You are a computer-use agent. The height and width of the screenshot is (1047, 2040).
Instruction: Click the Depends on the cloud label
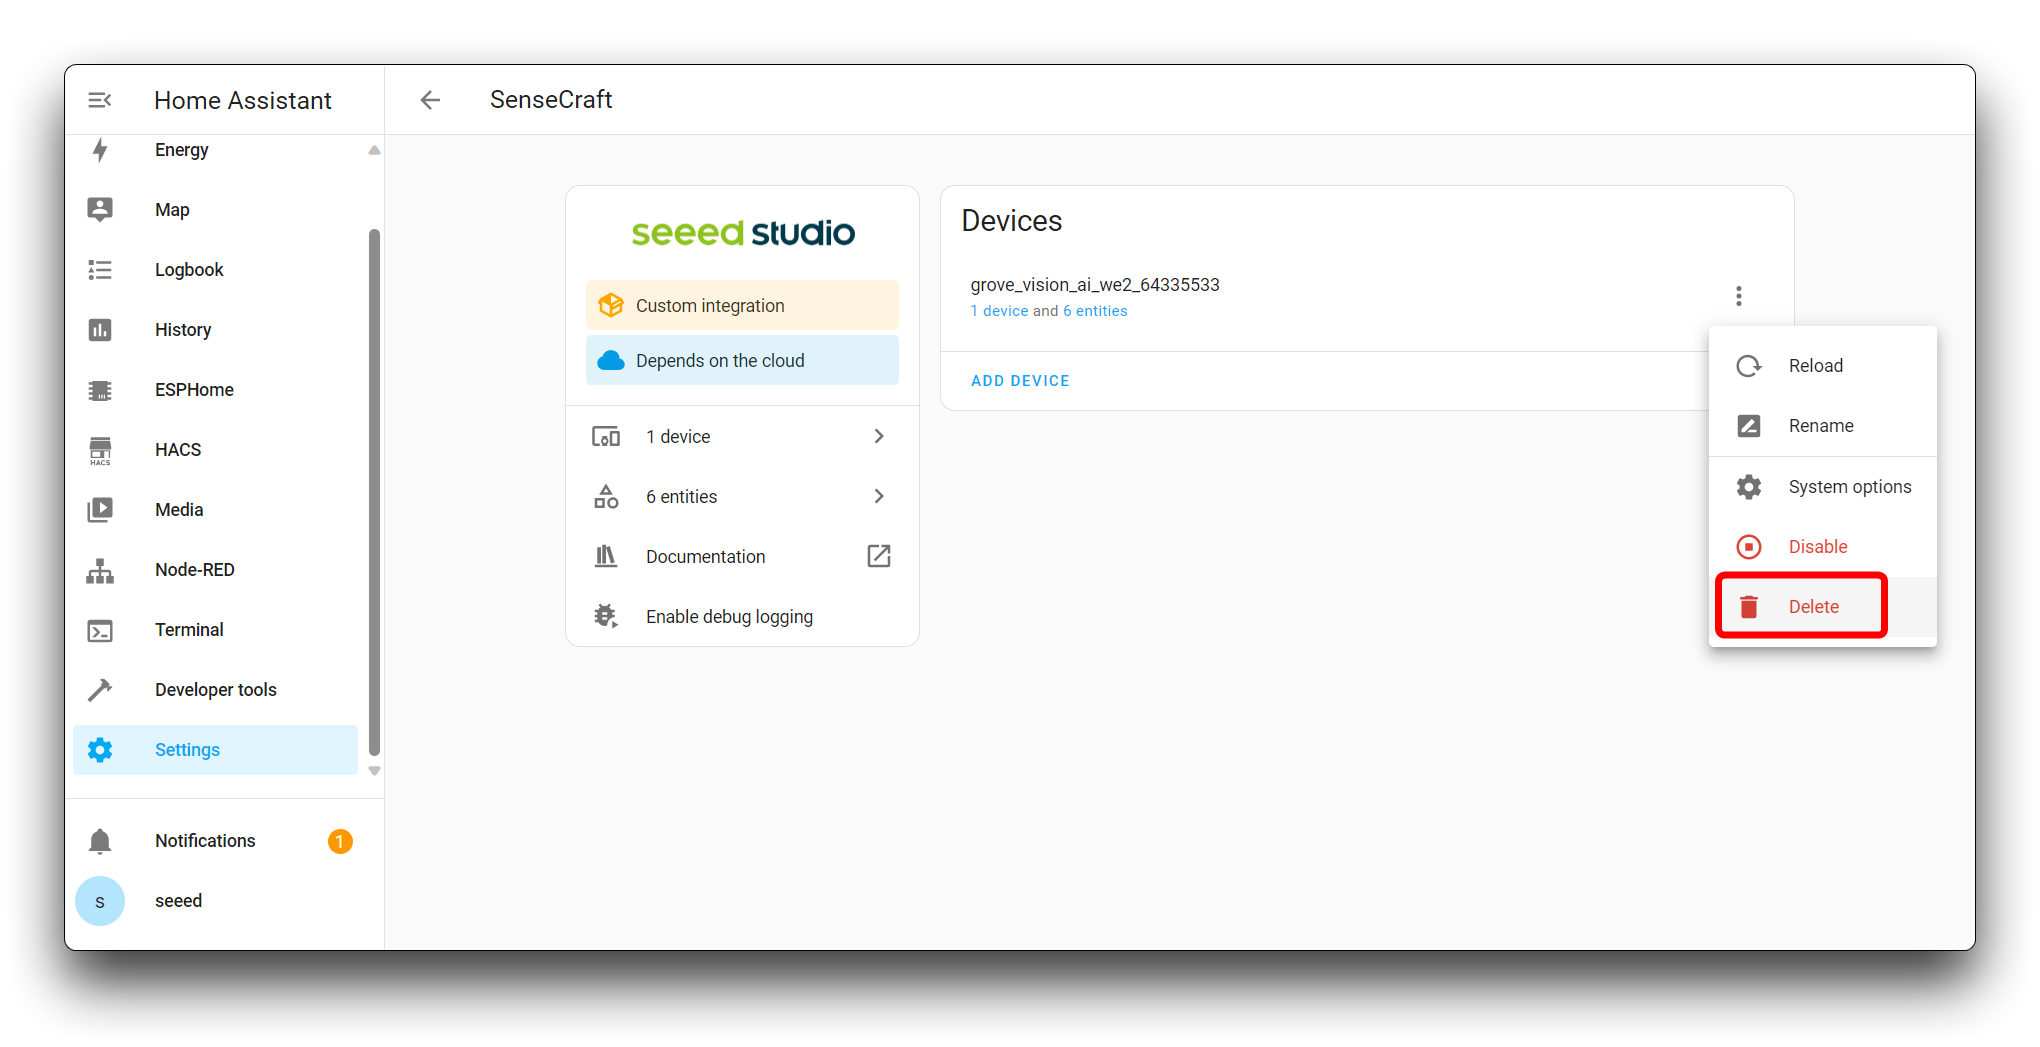coord(720,361)
